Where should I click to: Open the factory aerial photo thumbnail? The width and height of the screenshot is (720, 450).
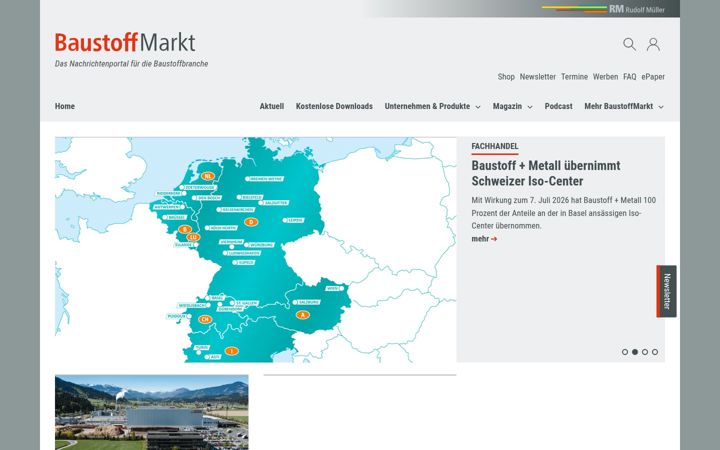[152, 412]
